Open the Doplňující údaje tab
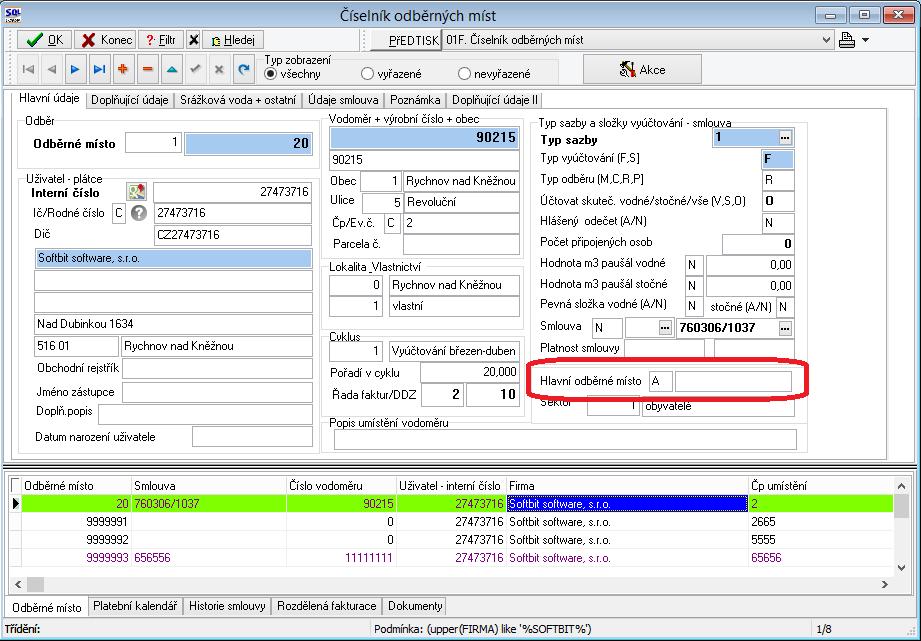The height and width of the screenshot is (641, 921). point(130,100)
